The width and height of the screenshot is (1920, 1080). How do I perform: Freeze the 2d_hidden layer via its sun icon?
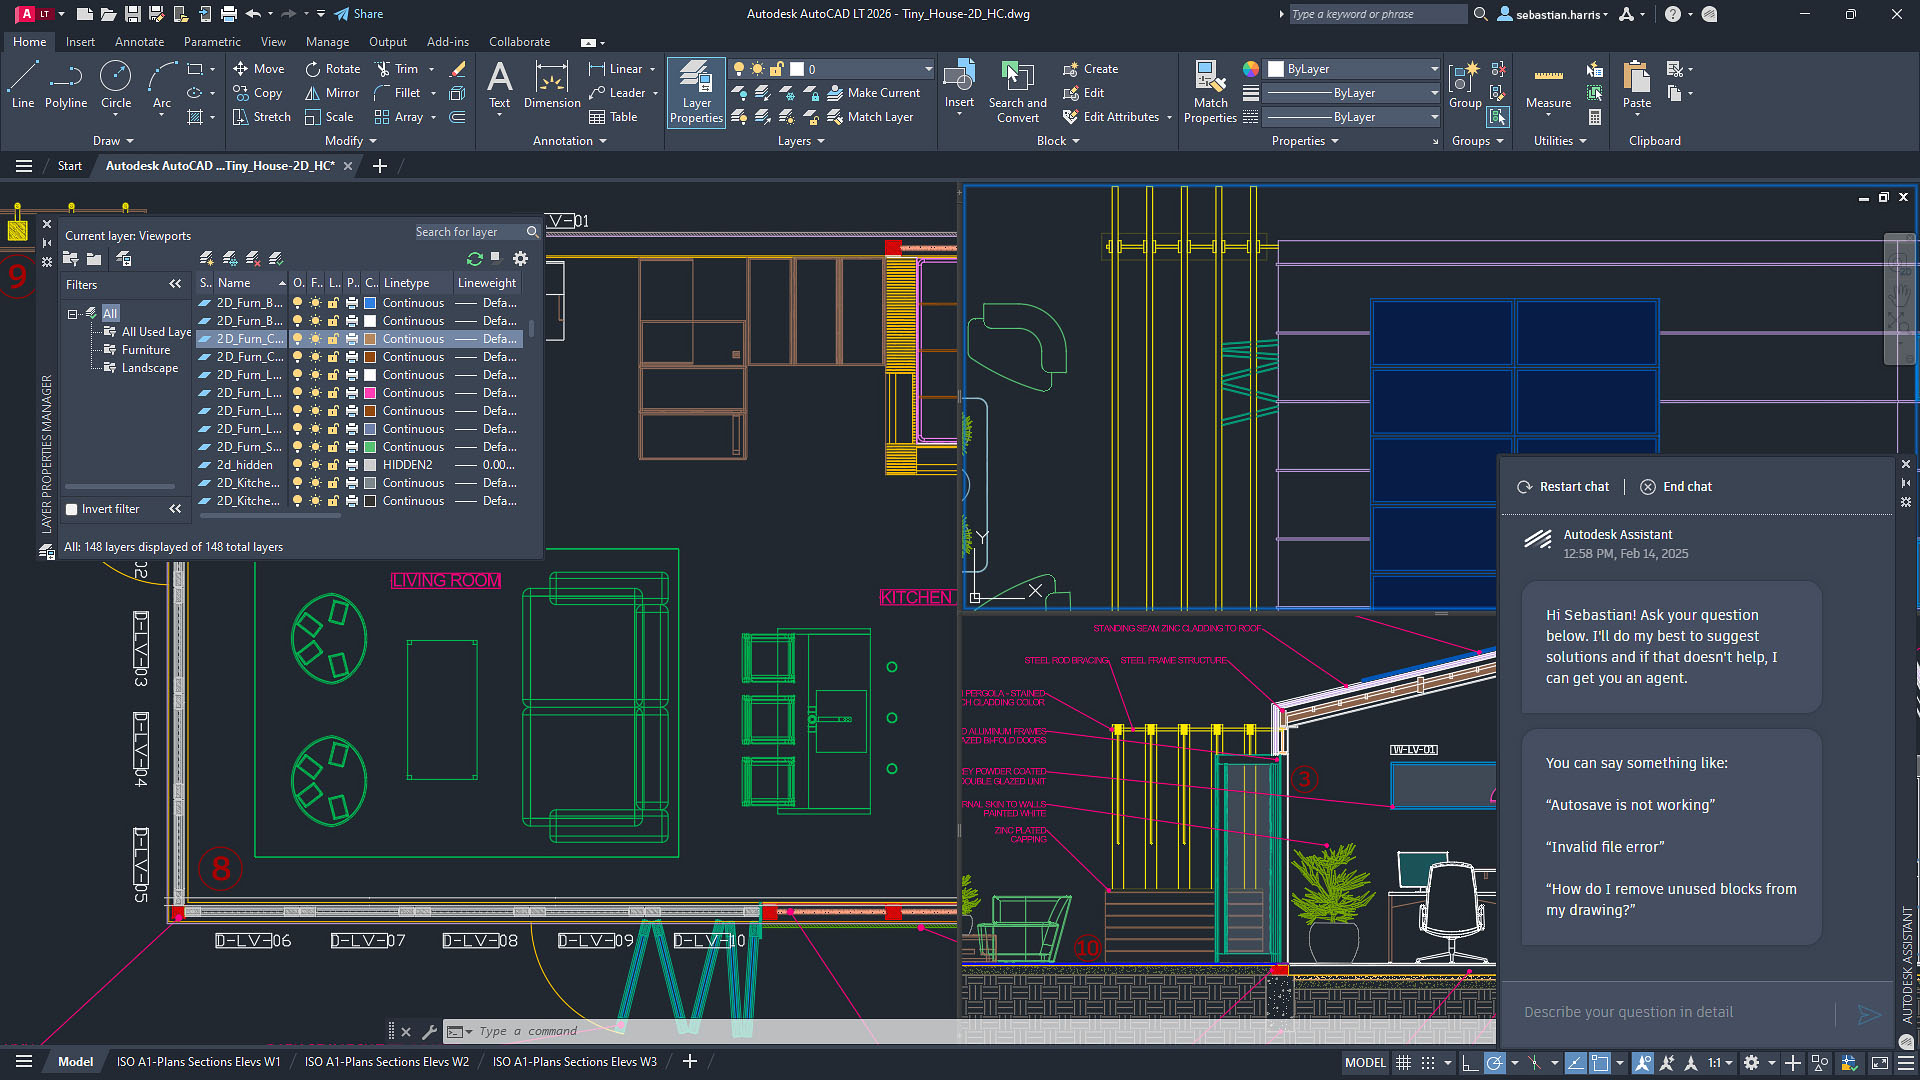(316, 464)
